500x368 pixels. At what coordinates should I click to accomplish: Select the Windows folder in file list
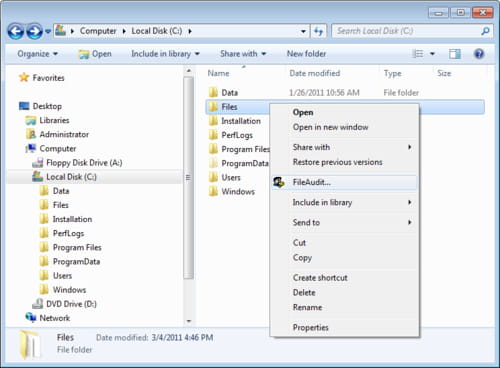point(231,192)
